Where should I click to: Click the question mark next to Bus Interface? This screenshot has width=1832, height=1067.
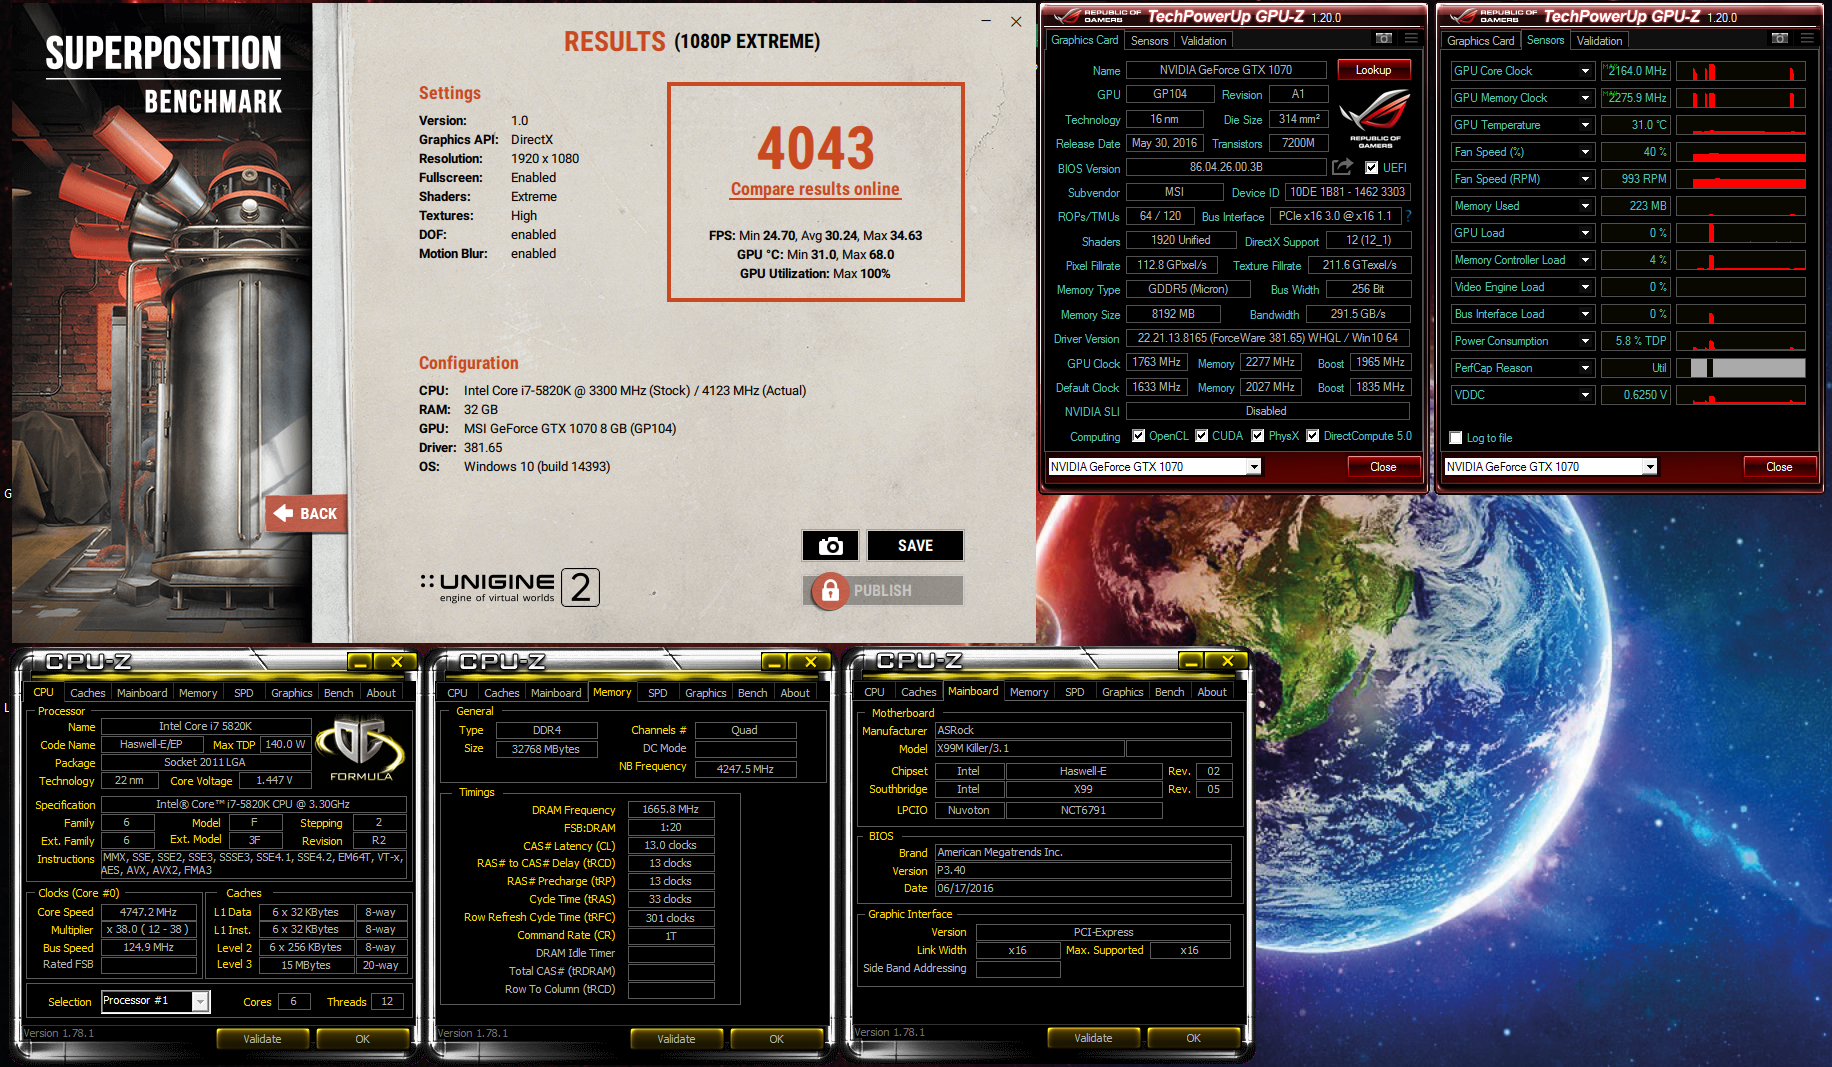tap(1409, 216)
